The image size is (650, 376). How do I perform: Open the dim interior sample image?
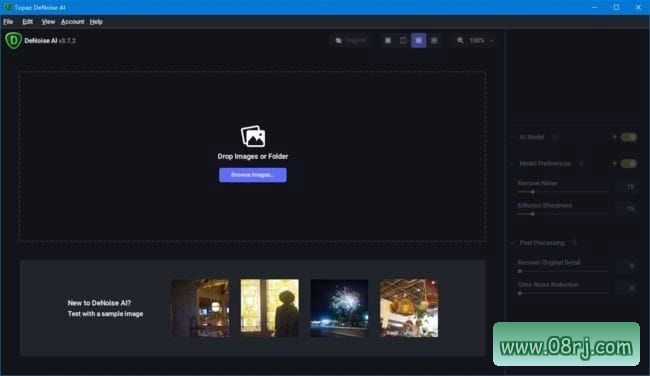tap(200, 308)
